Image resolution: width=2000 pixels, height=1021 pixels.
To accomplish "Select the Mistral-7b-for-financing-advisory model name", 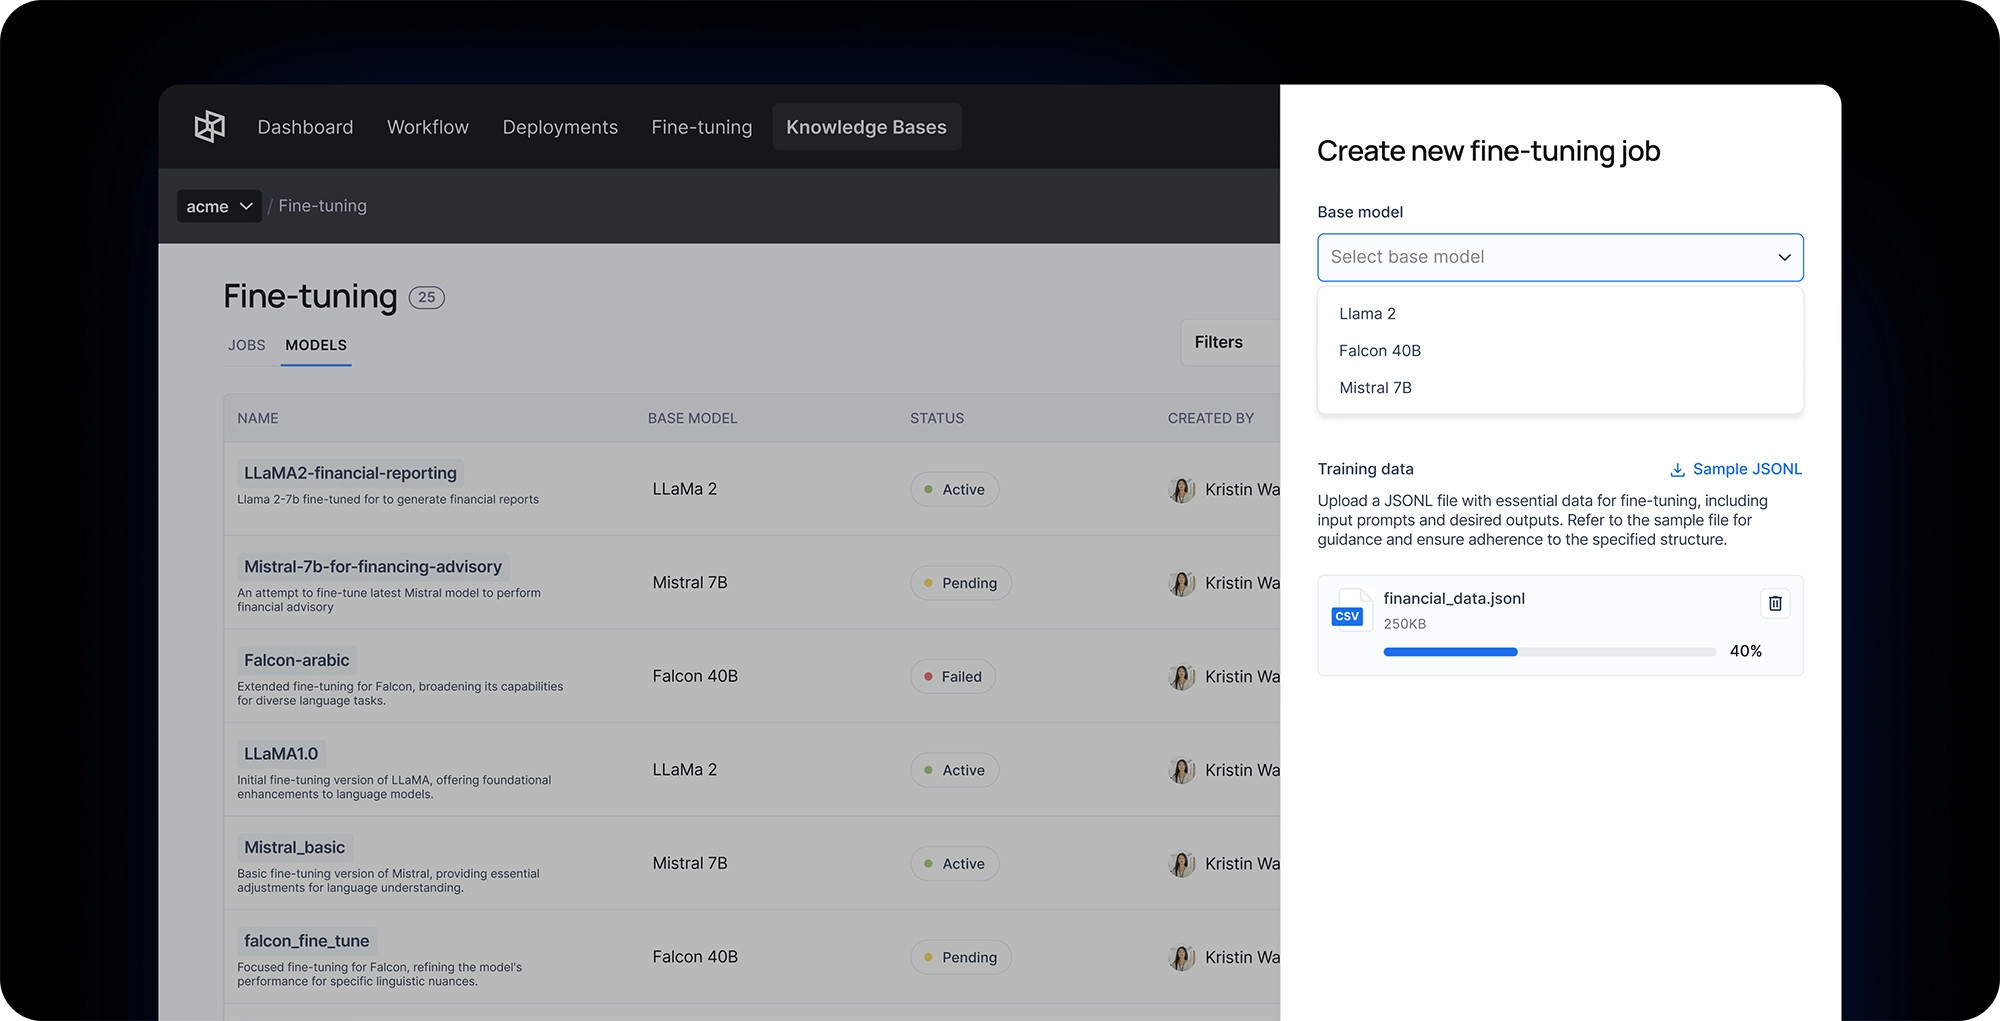I will [x=371, y=566].
